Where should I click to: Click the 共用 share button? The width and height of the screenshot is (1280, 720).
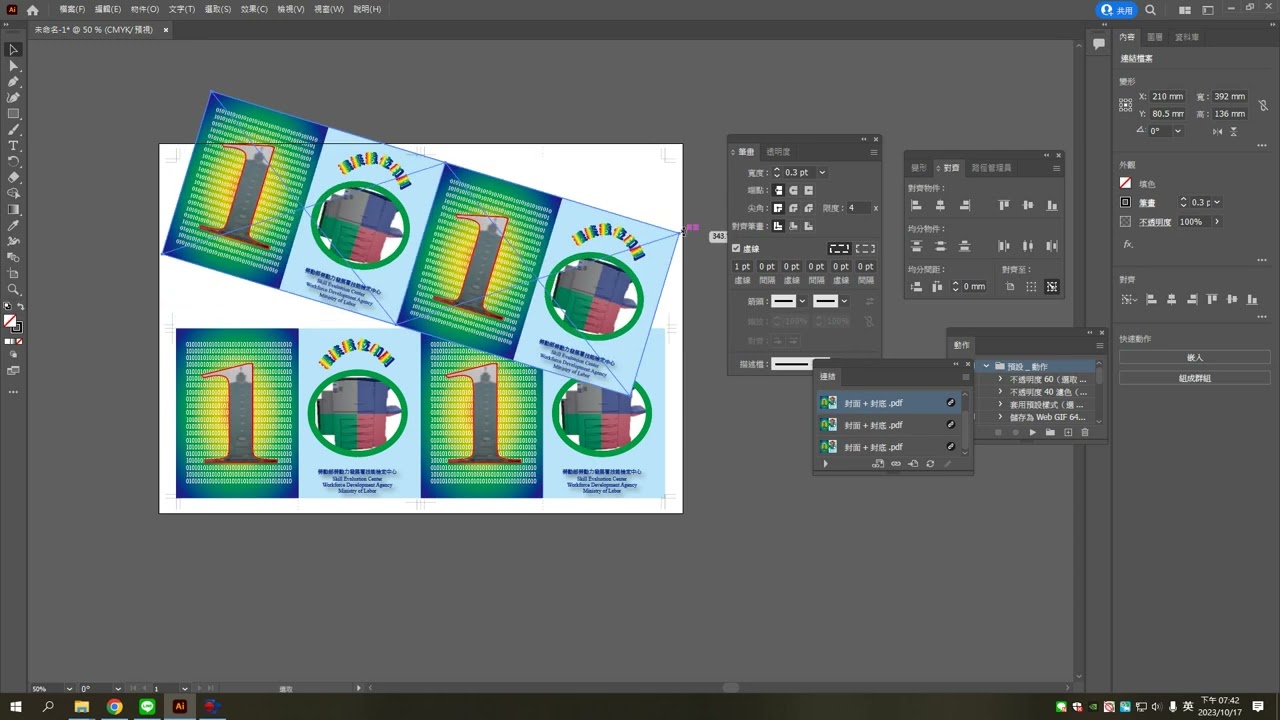[x=1117, y=10]
